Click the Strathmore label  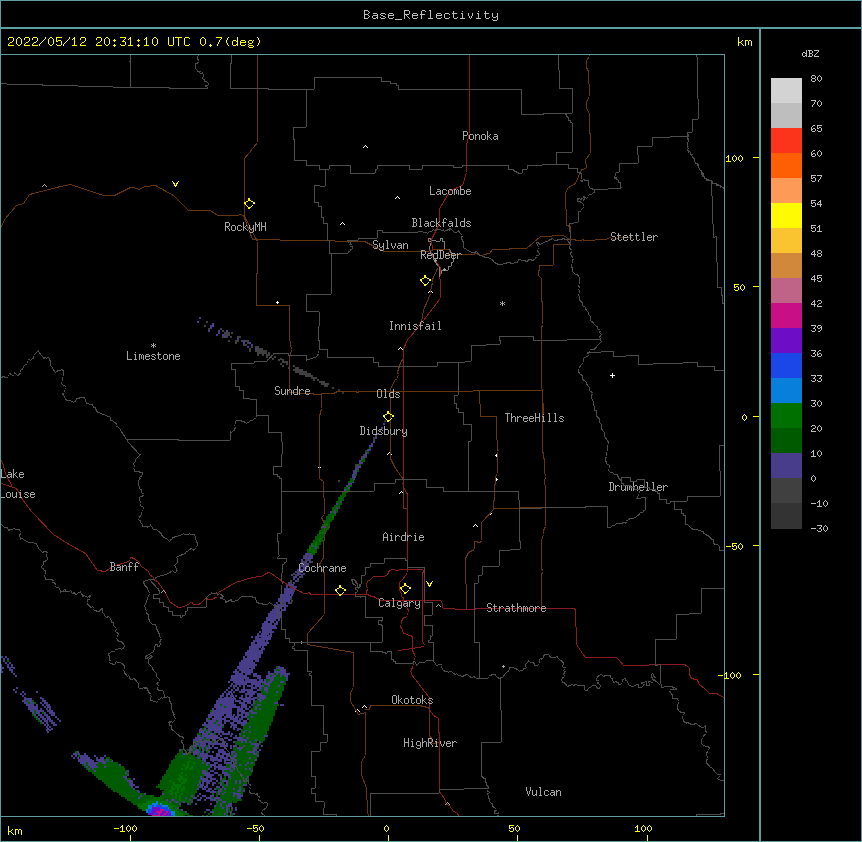coord(516,608)
